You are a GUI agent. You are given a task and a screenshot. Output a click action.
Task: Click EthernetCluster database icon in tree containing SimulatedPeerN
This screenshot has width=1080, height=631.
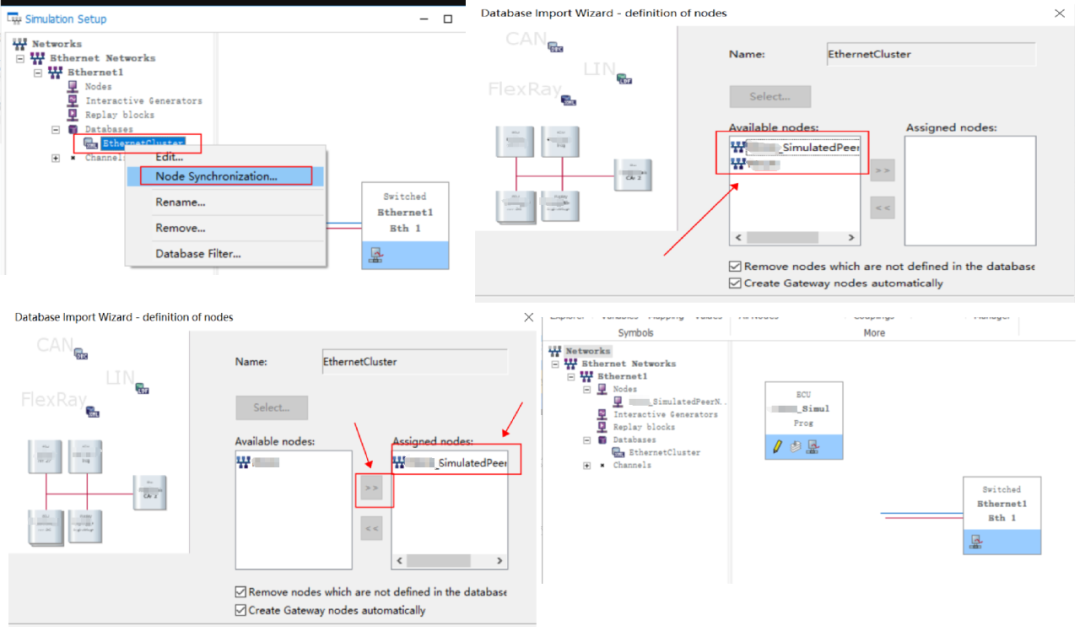[618, 453]
